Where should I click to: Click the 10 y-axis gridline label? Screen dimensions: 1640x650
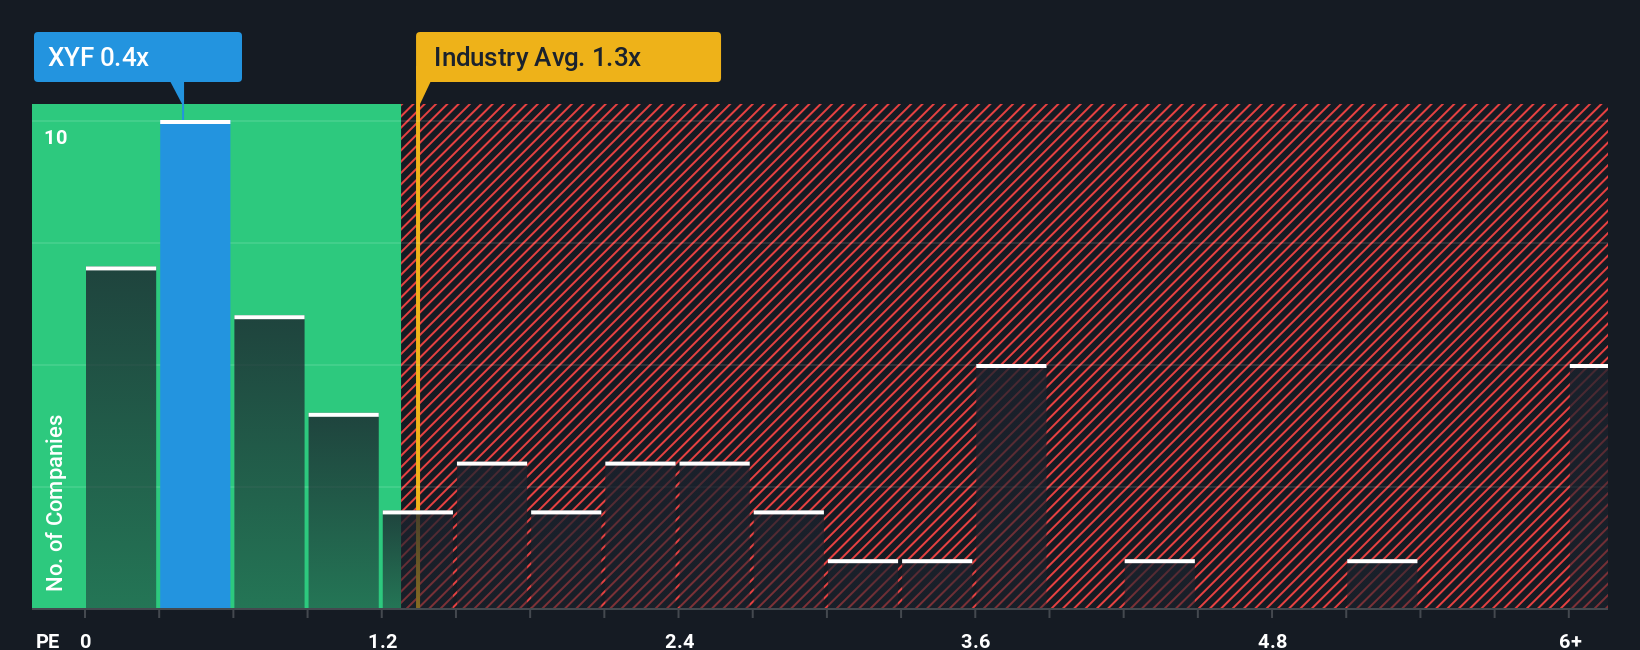56,137
